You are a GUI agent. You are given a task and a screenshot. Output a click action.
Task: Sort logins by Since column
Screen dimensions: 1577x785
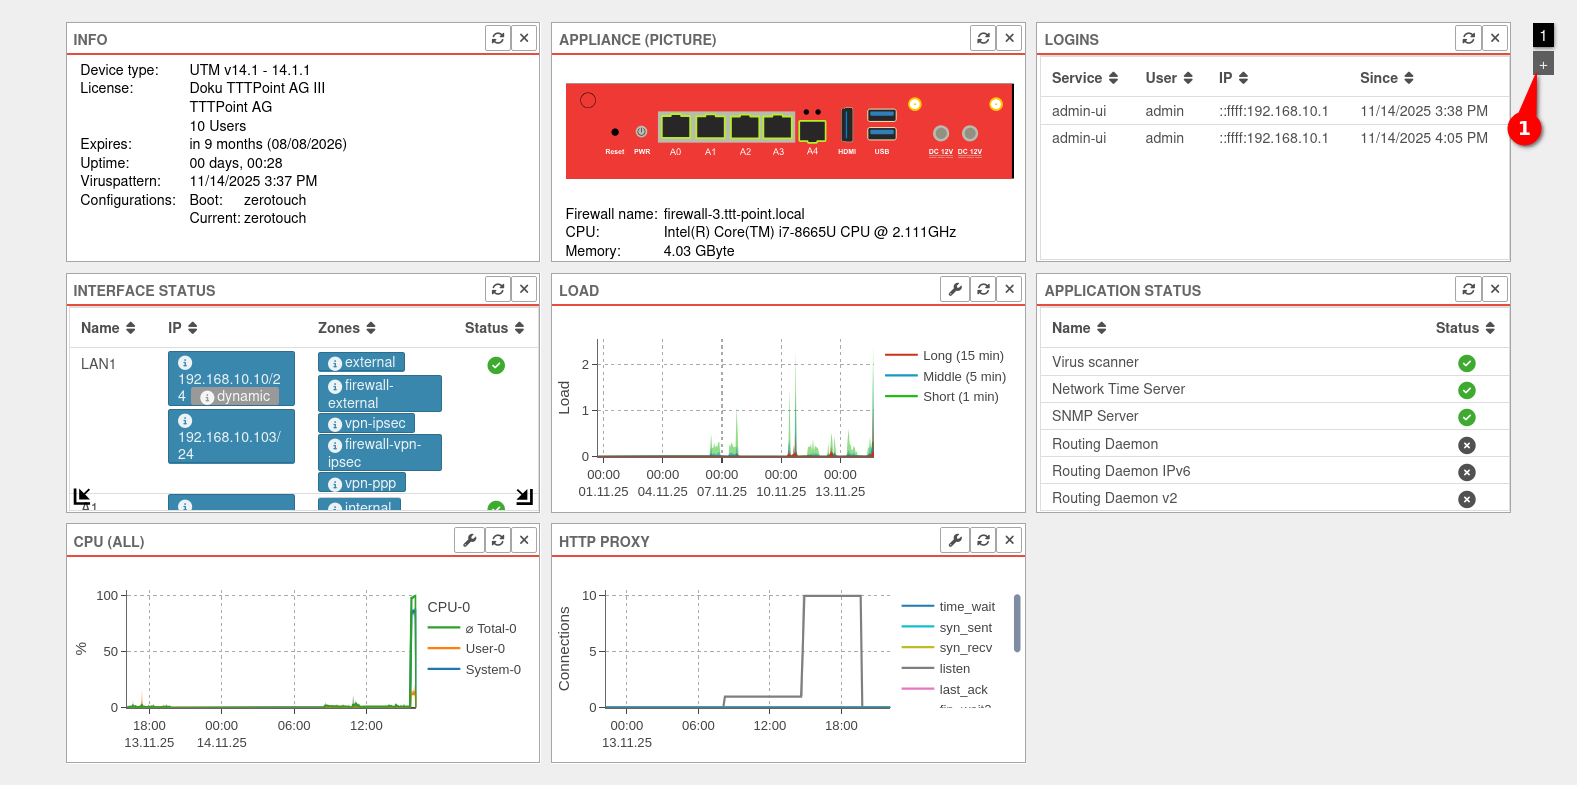1386,78
